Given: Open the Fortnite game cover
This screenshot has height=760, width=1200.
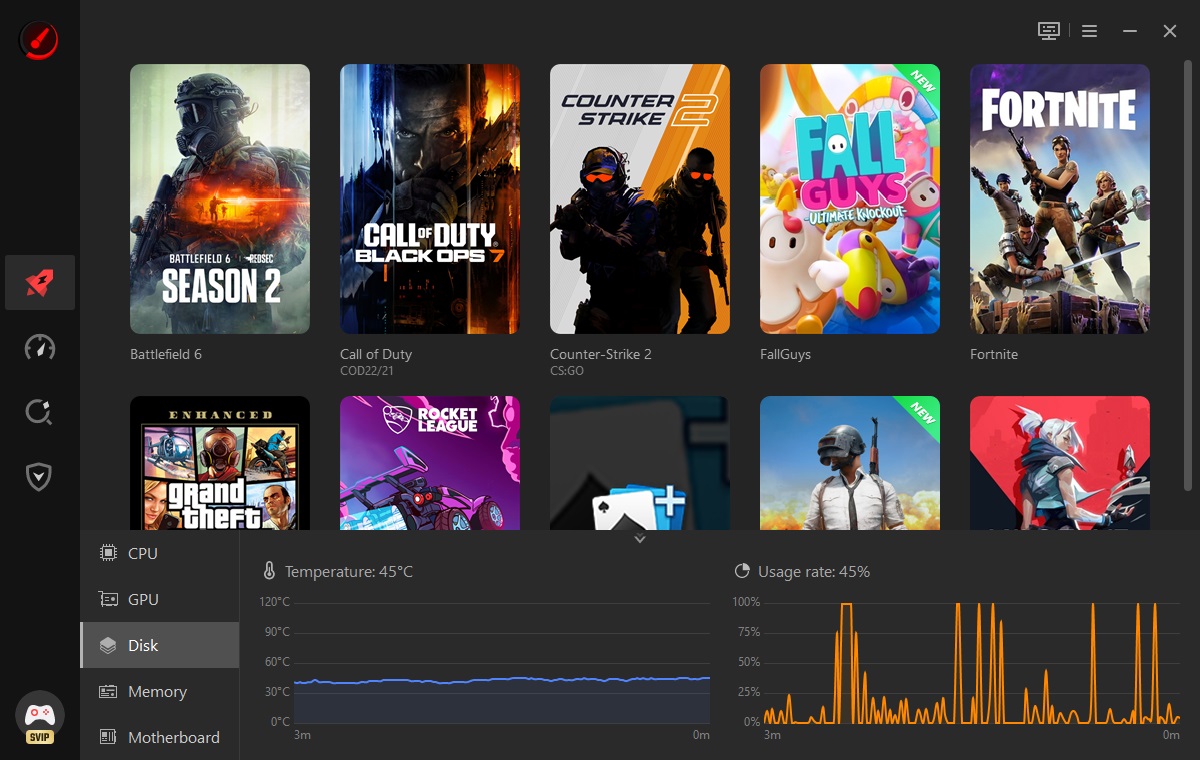Looking at the screenshot, I should pyautogui.click(x=1060, y=199).
